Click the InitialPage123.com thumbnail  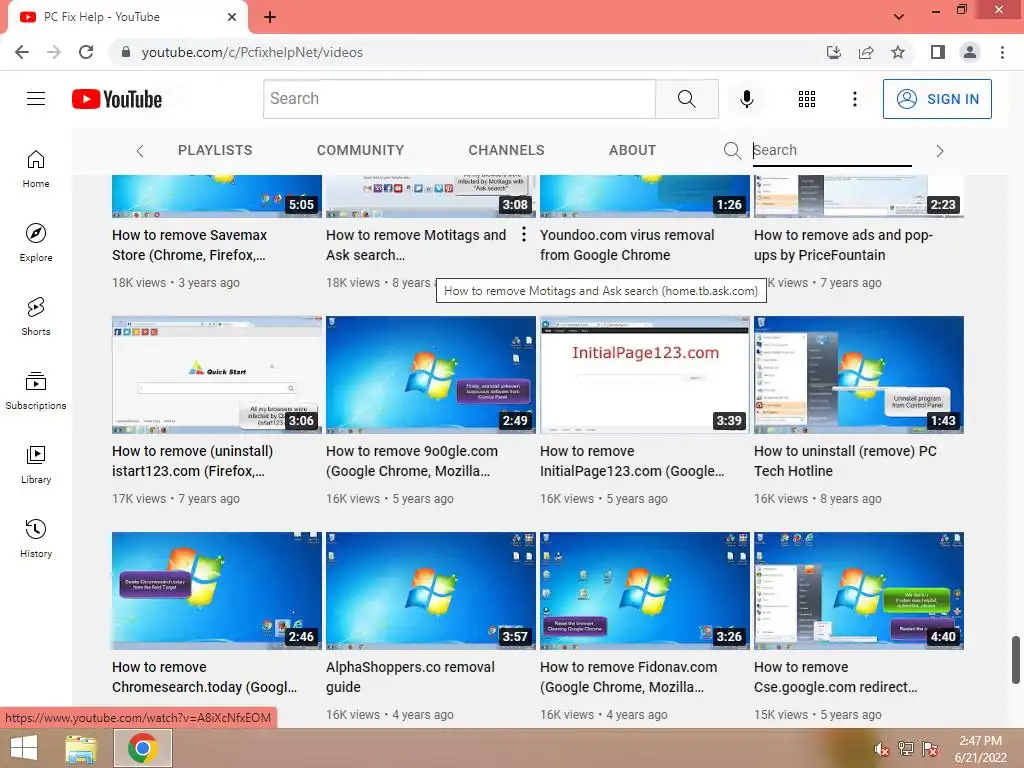(645, 375)
